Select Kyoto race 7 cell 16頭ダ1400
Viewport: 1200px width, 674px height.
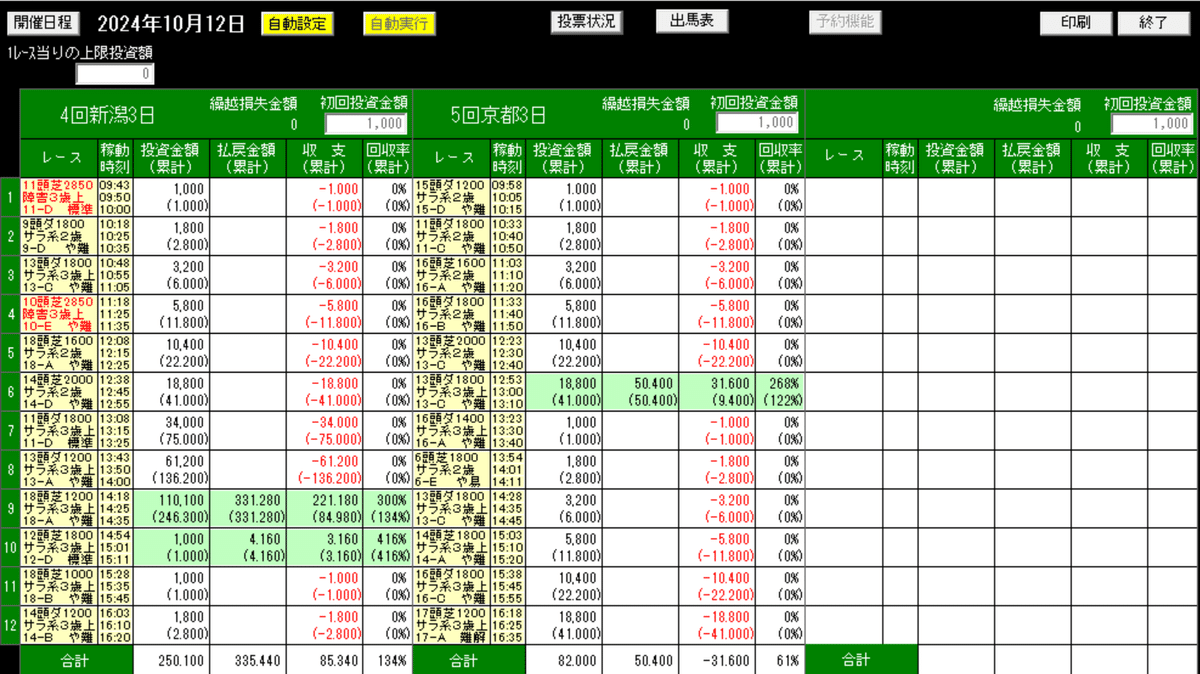tap(451, 430)
